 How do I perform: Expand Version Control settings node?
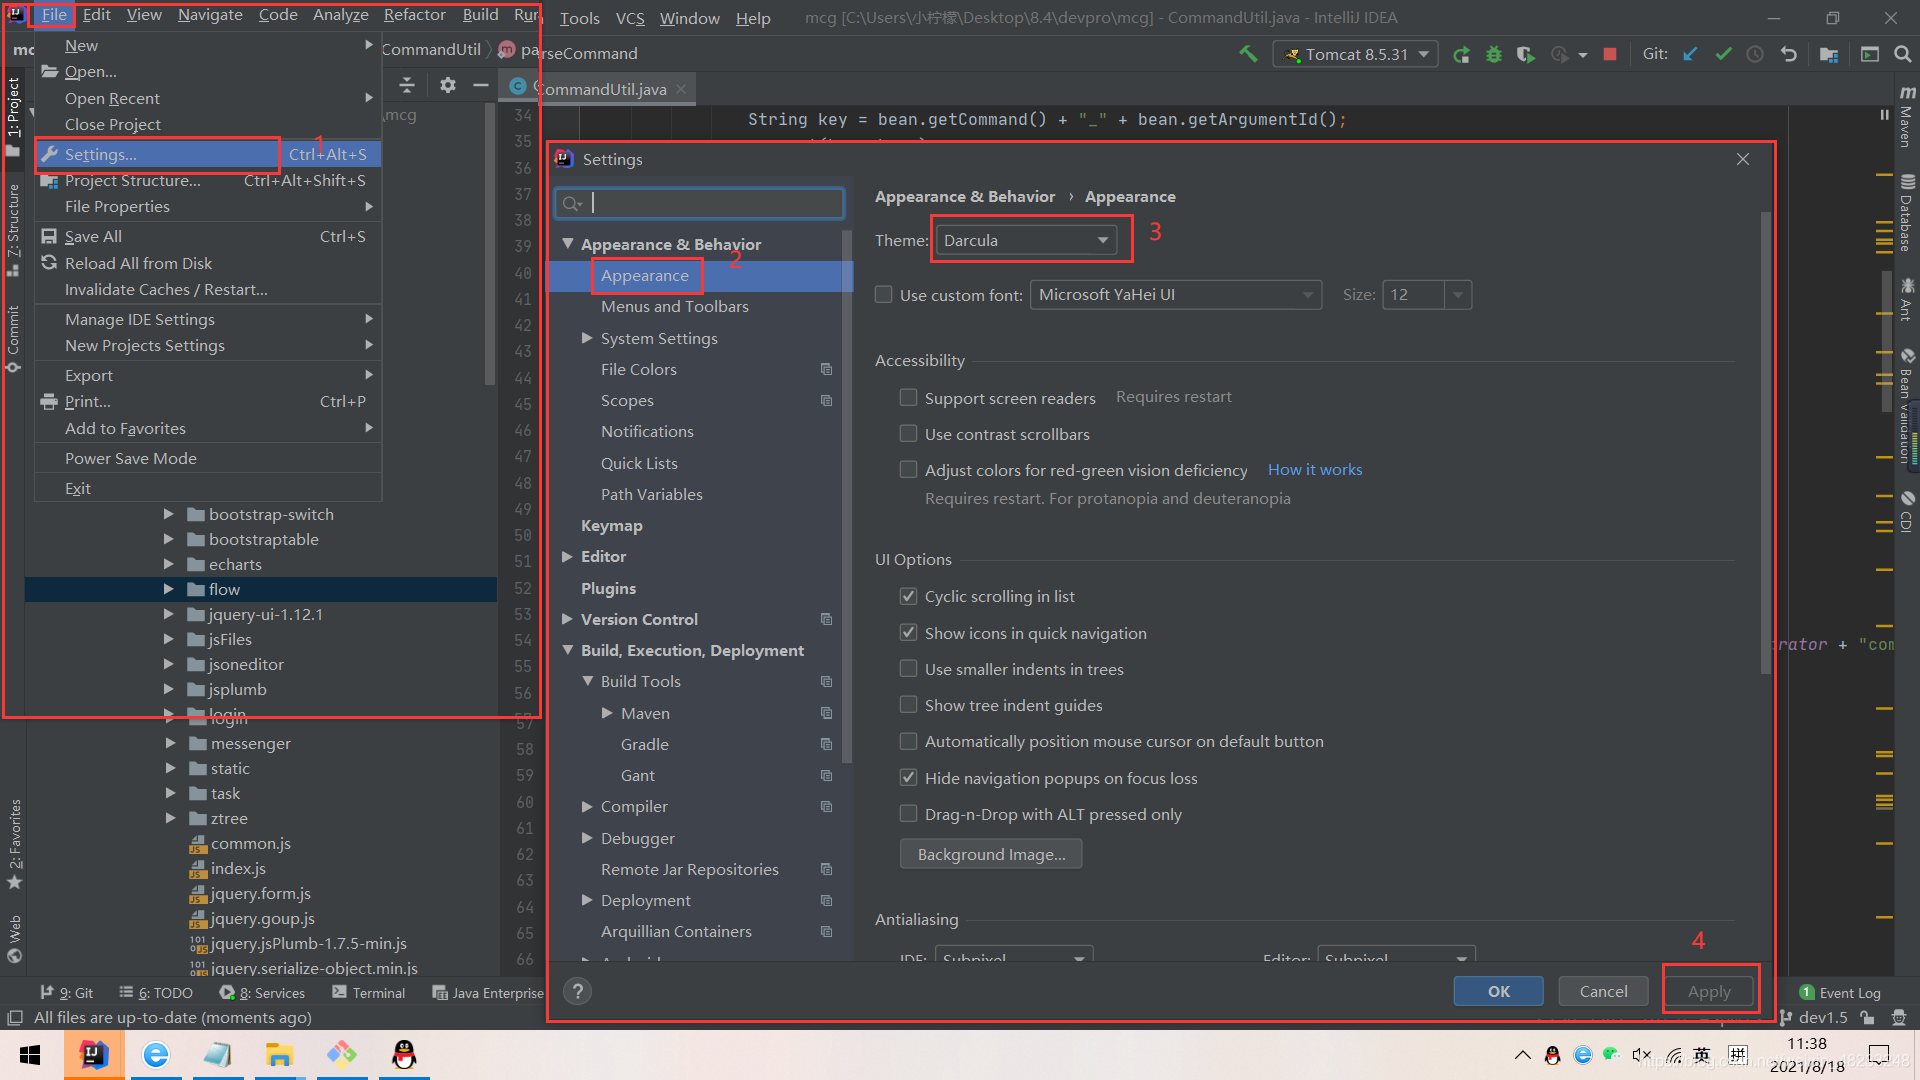click(568, 619)
